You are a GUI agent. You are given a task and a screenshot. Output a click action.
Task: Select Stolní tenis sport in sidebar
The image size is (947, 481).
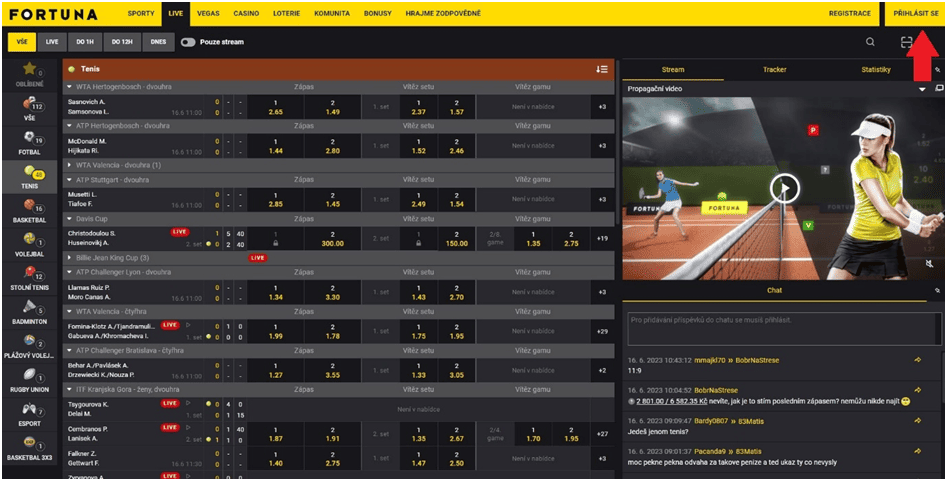pyautogui.click(x=30, y=278)
